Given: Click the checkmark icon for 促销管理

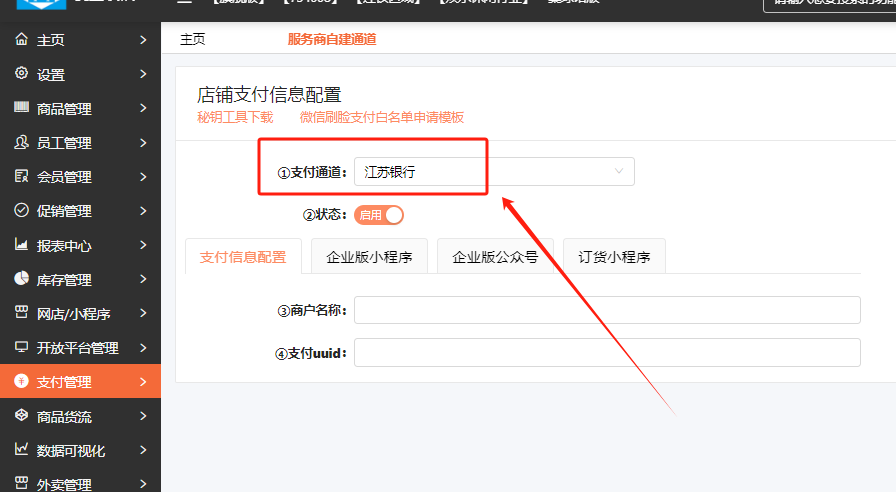Looking at the screenshot, I should [21, 211].
